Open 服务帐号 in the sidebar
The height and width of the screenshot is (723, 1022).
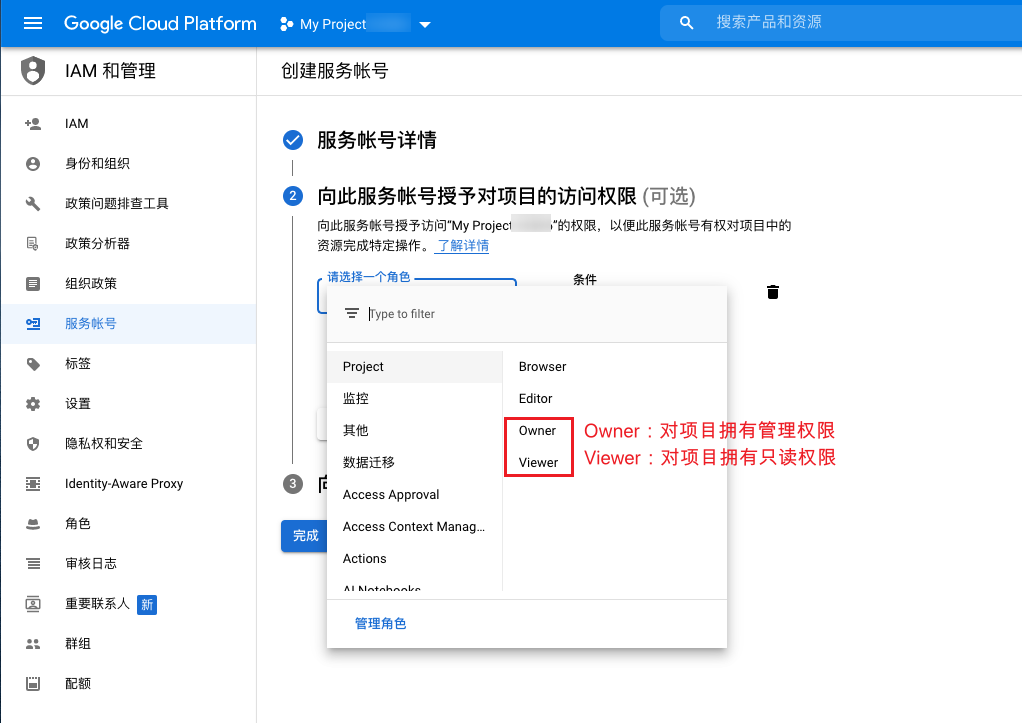click(x=91, y=324)
